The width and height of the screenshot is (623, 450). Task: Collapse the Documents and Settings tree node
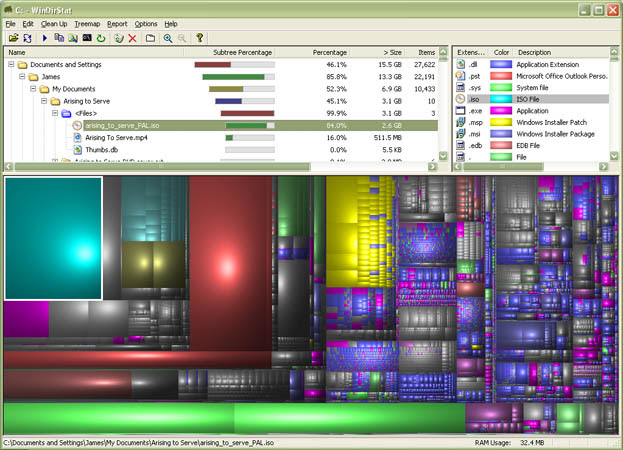(11, 64)
